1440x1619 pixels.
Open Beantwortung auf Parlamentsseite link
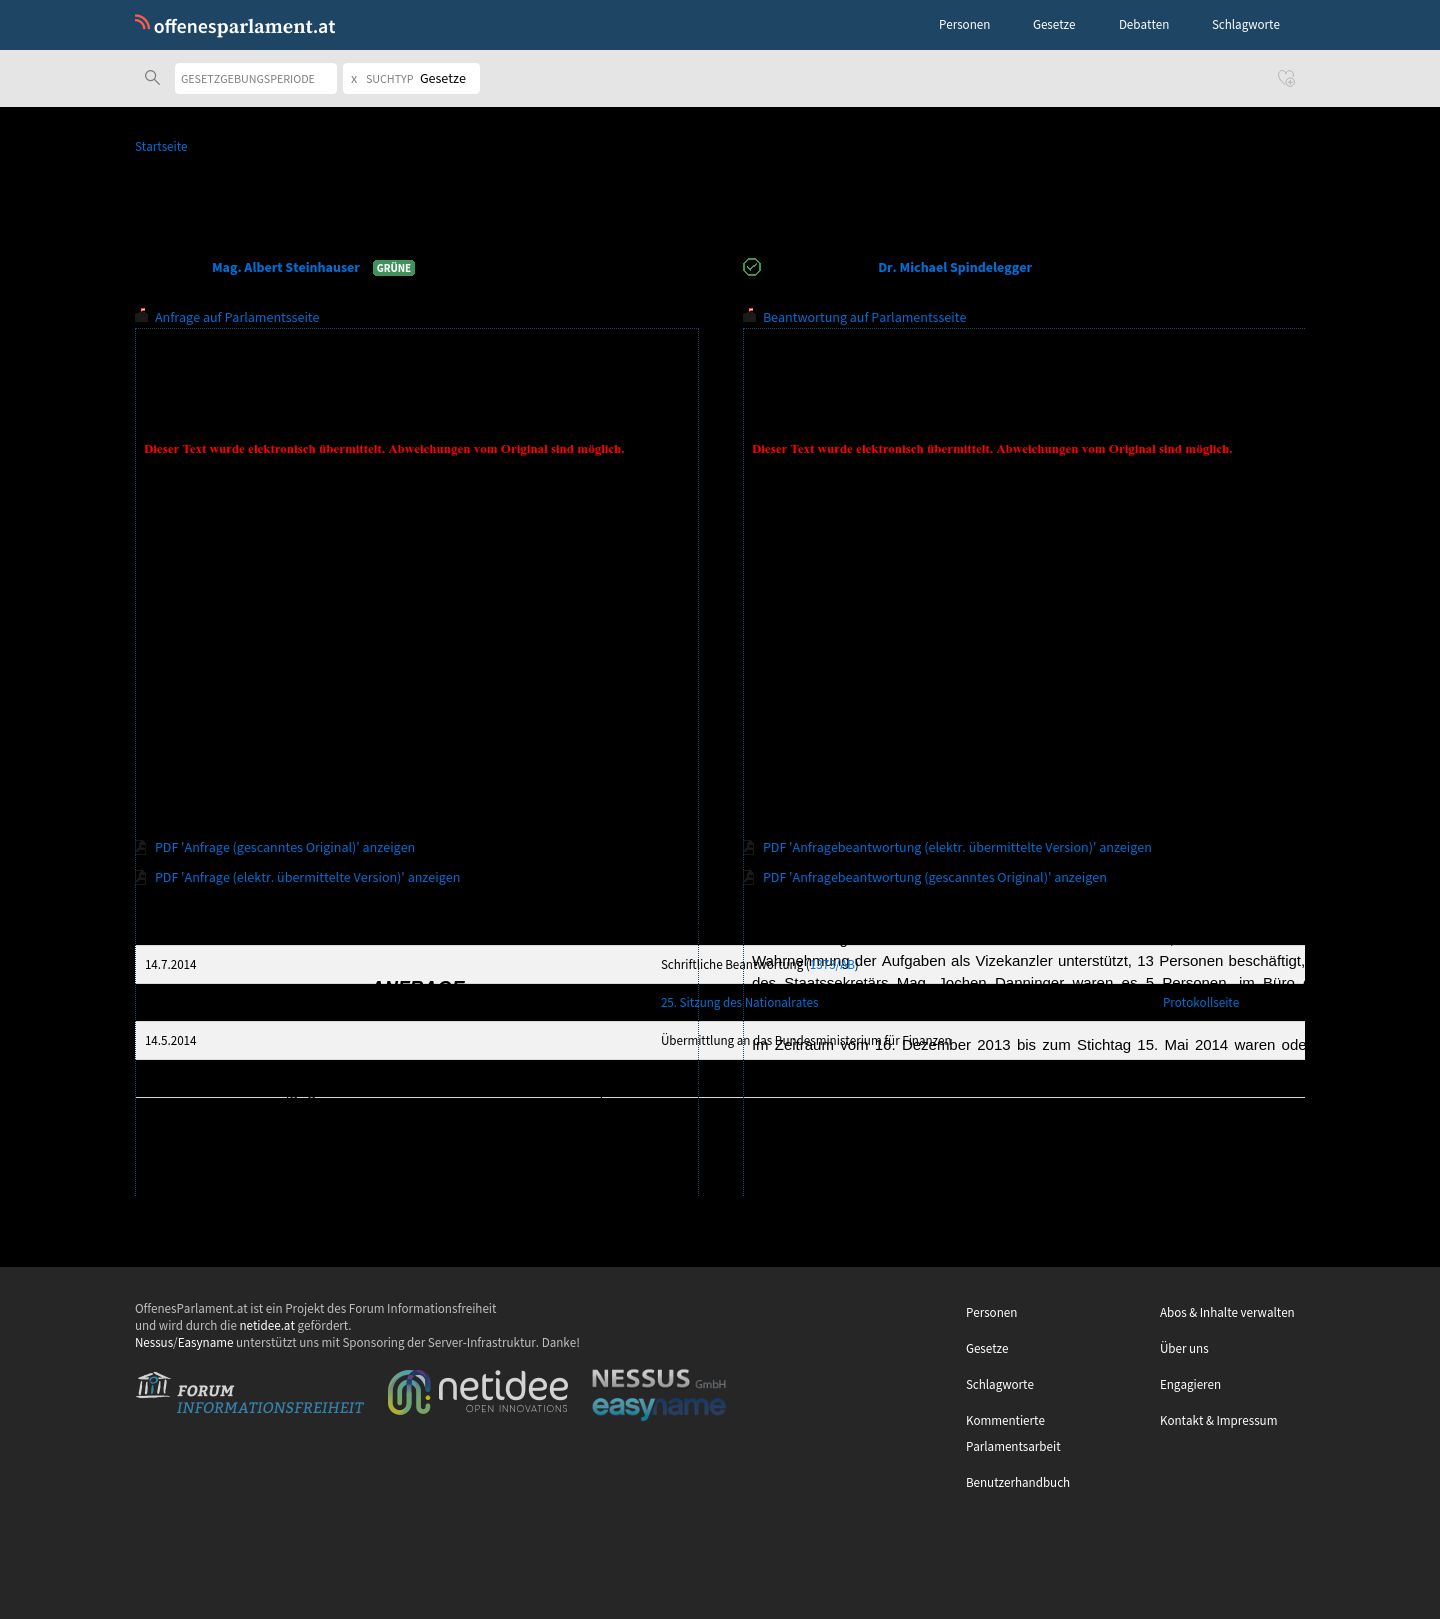(865, 317)
